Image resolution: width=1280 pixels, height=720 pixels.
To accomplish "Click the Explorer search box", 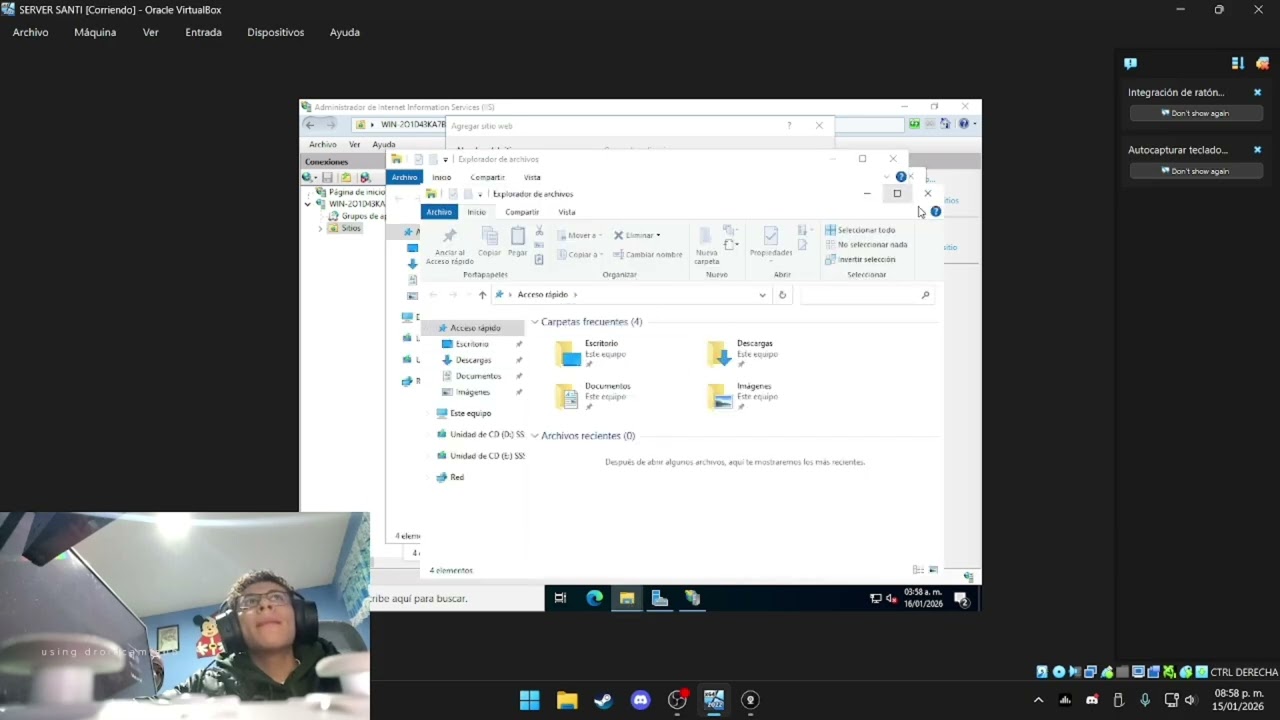I will click(866, 295).
